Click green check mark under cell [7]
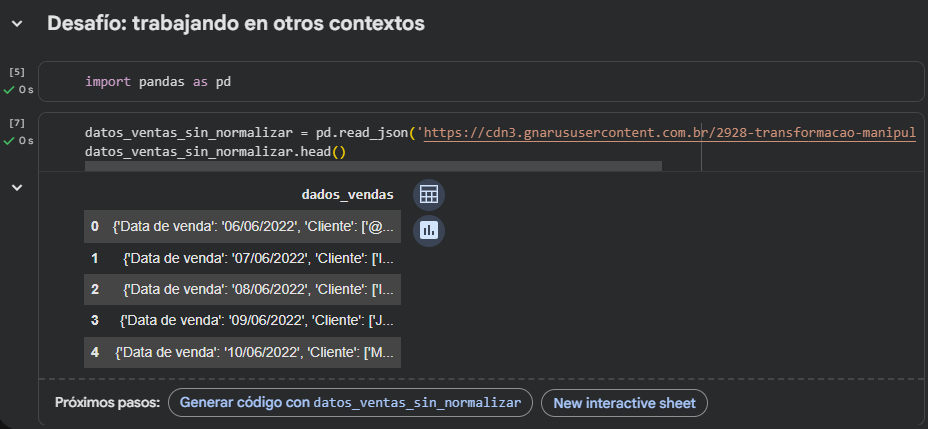Screen dimensions: 928x429 point(10,141)
